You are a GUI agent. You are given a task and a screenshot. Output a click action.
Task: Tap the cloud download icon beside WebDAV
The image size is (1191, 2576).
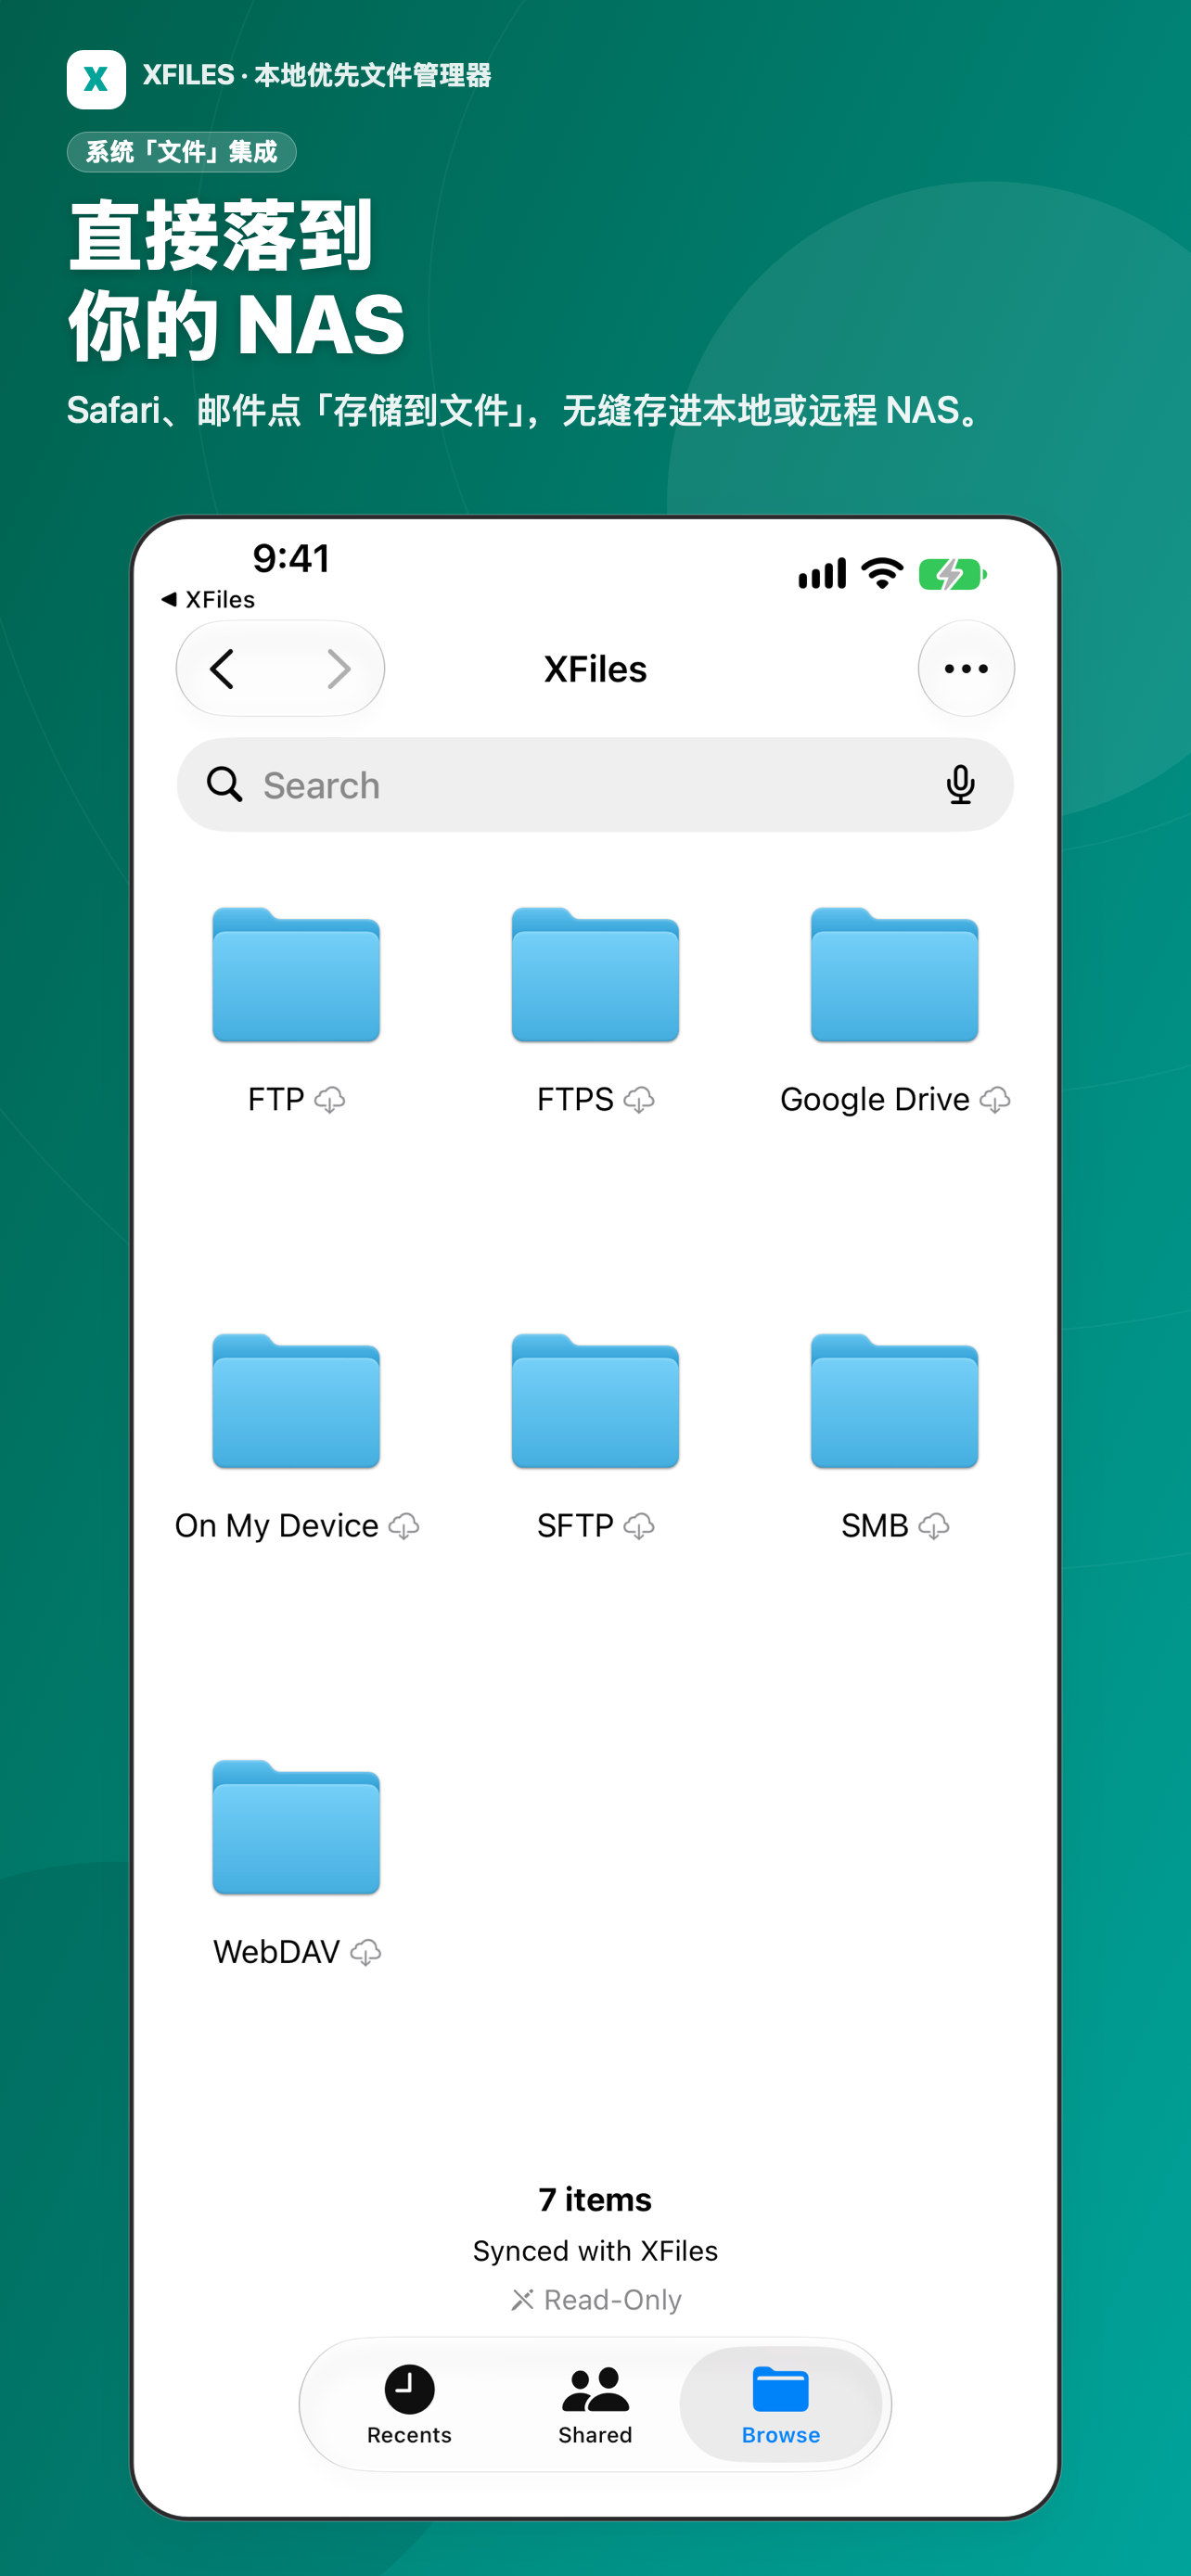[366, 1952]
